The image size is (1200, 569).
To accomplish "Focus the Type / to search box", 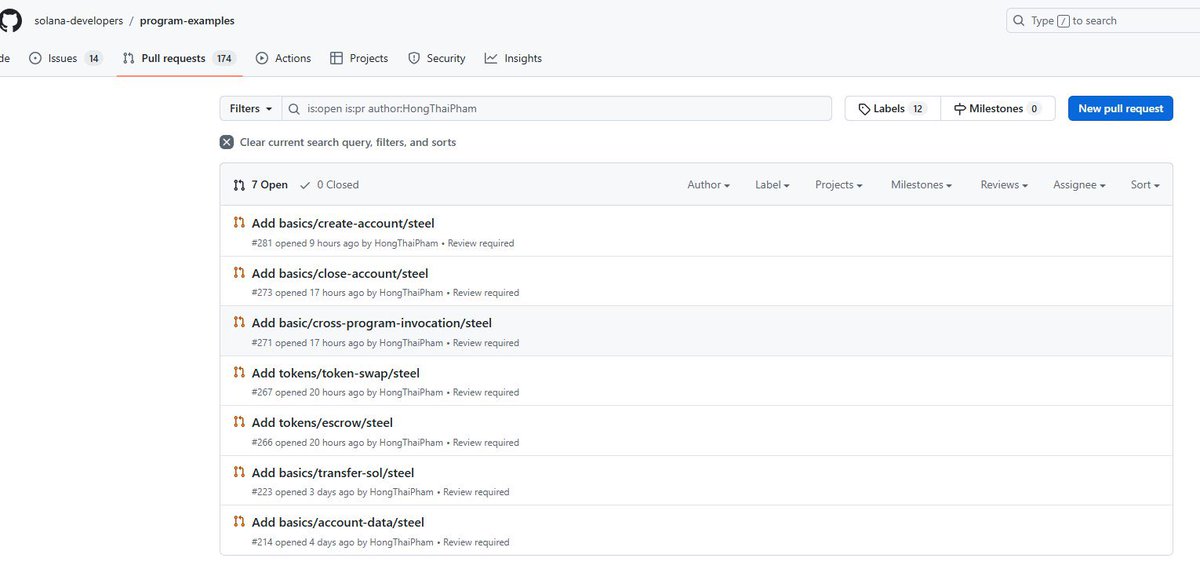I will coord(1103,20).
